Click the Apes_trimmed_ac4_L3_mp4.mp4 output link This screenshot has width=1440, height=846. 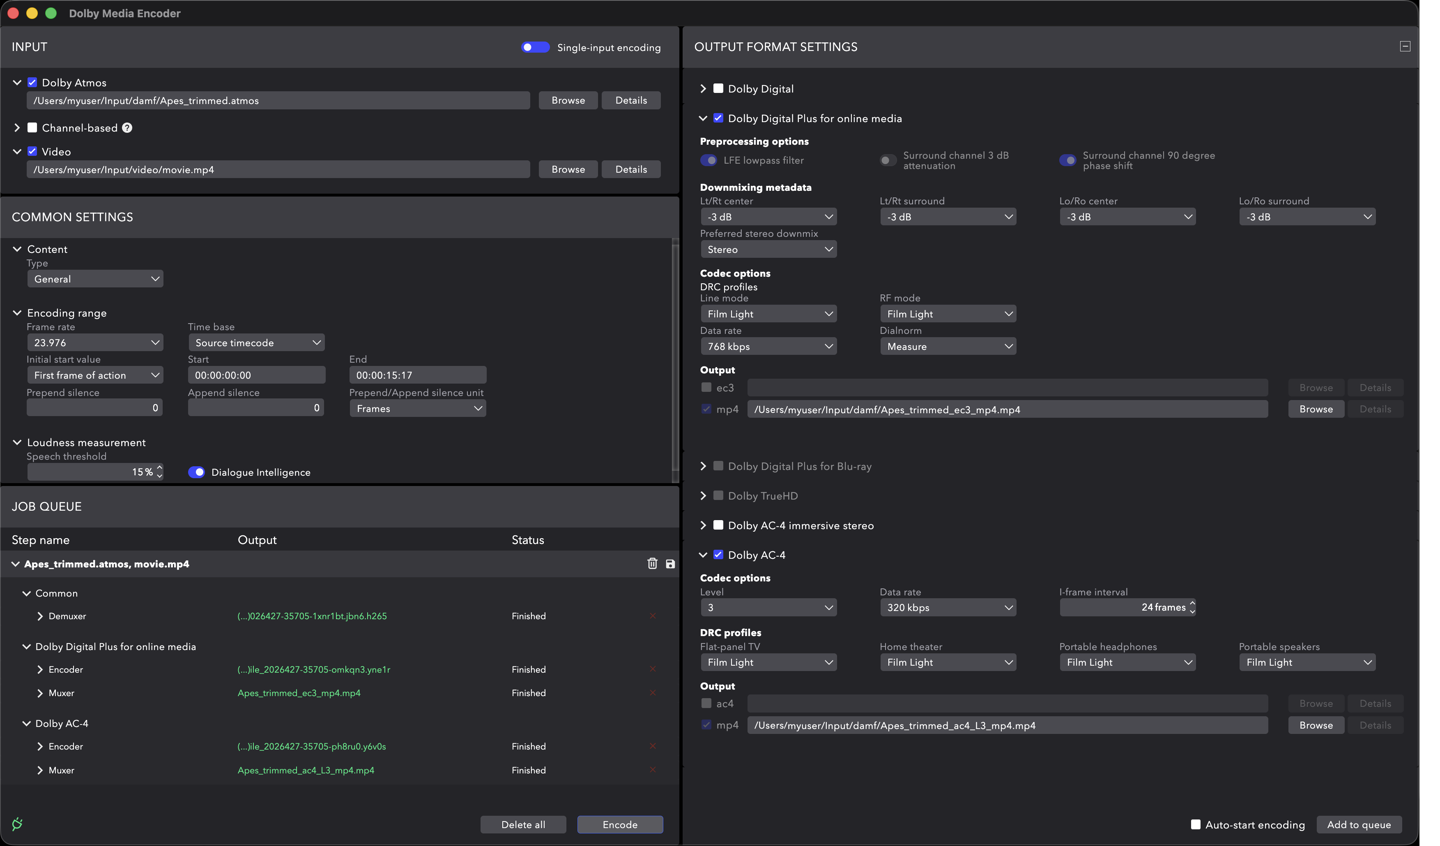point(306,770)
